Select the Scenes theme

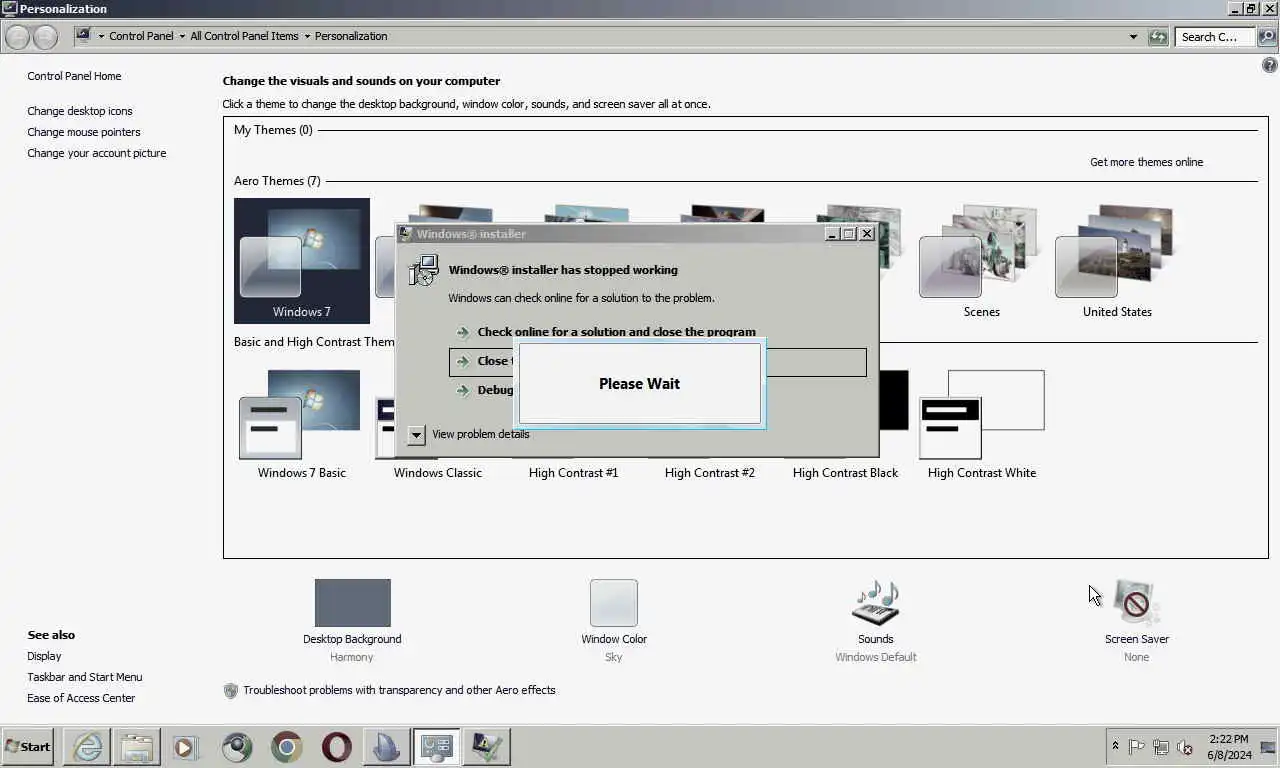click(980, 261)
